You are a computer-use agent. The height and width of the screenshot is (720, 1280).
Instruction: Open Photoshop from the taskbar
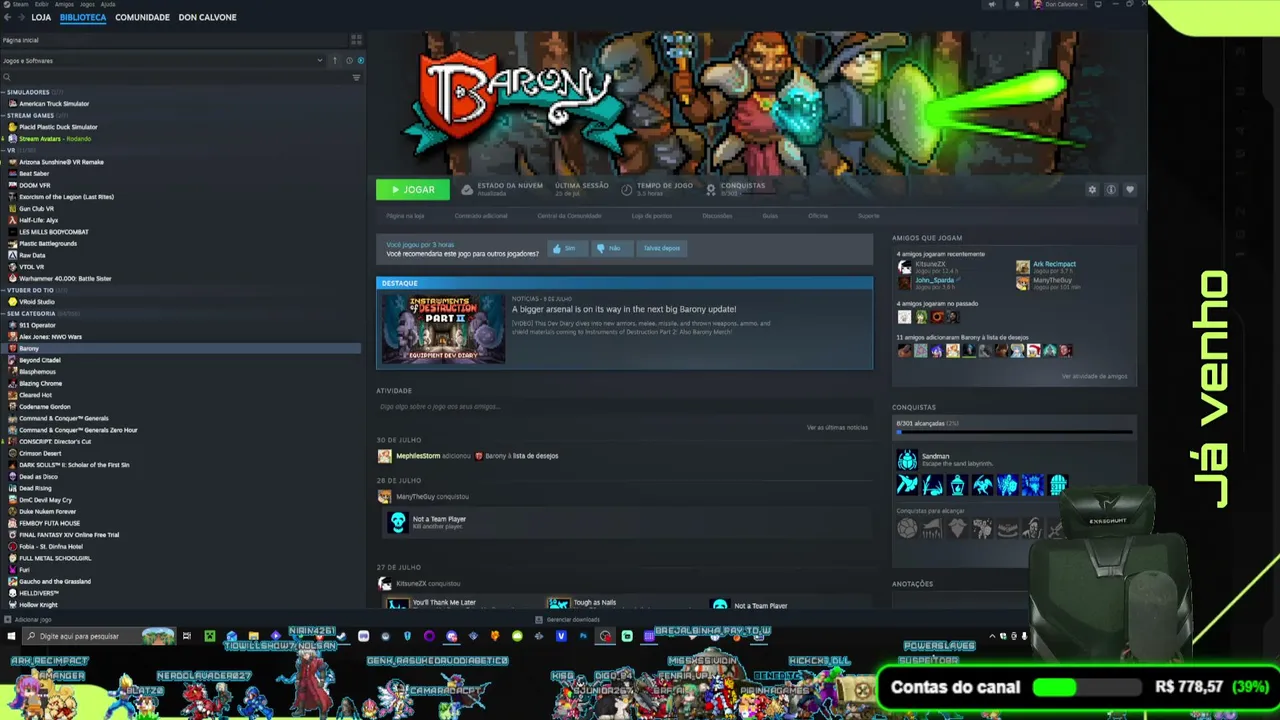point(583,636)
